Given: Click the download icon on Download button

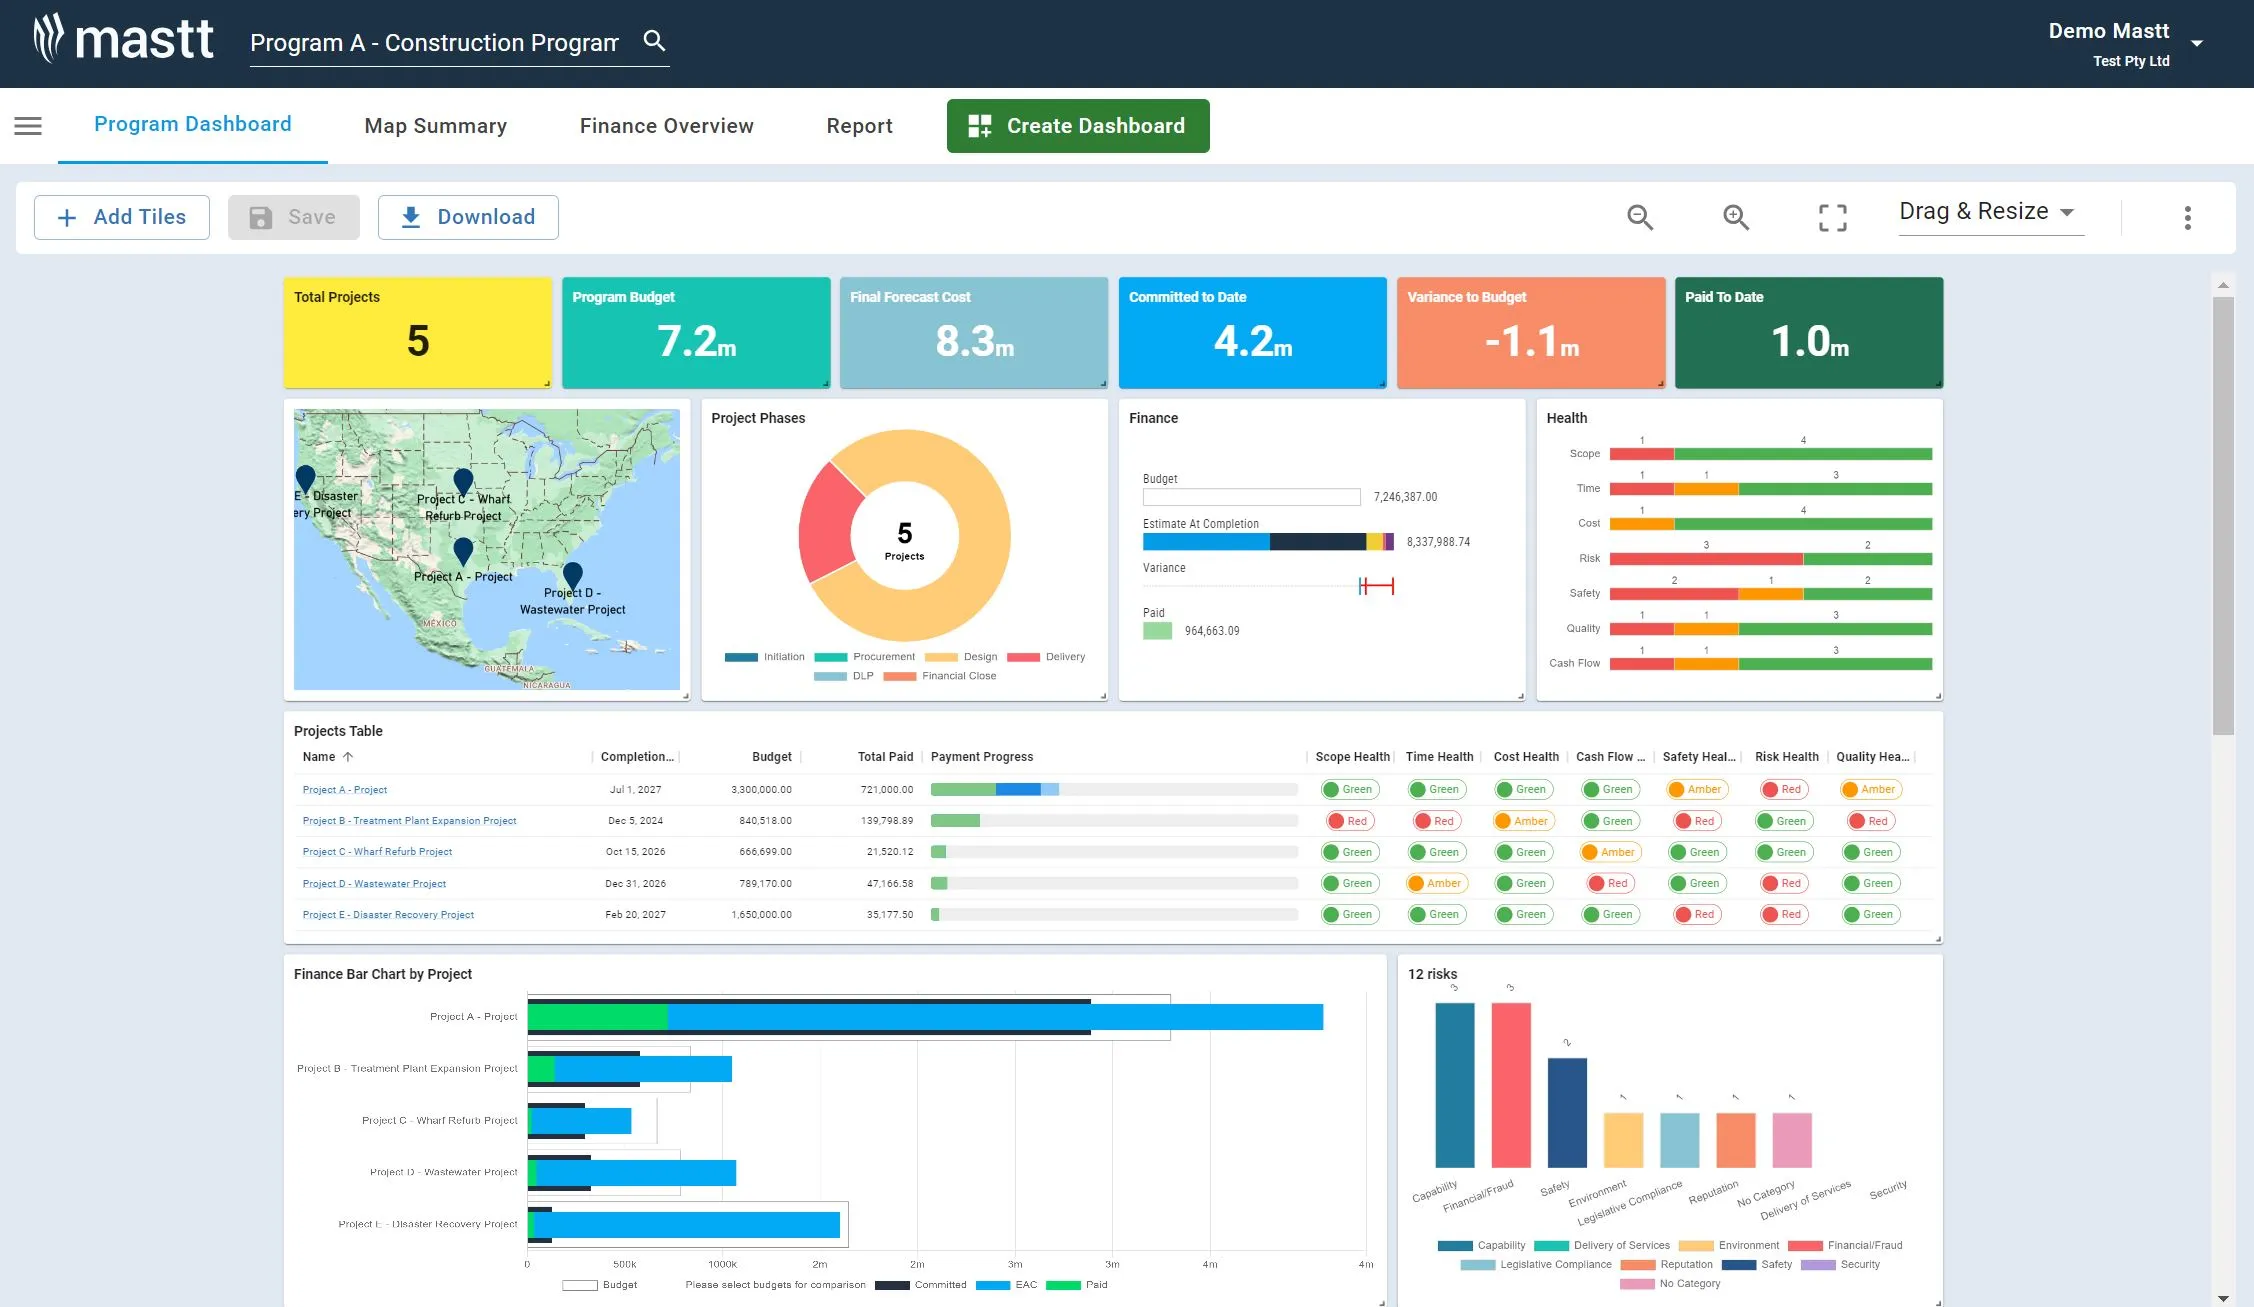Looking at the screenshot, I should point(411,216).
